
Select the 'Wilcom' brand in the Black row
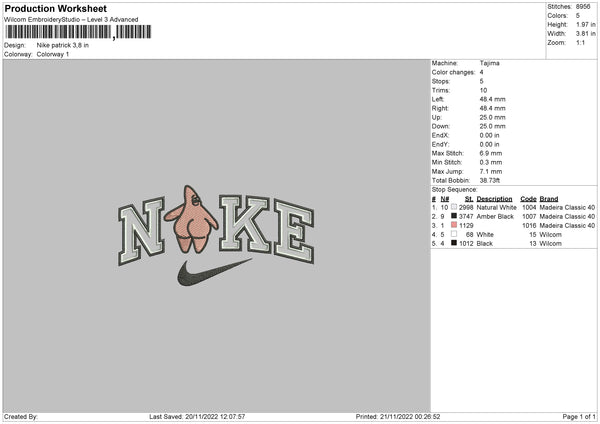pyautogui.click(x=551, y=243)
